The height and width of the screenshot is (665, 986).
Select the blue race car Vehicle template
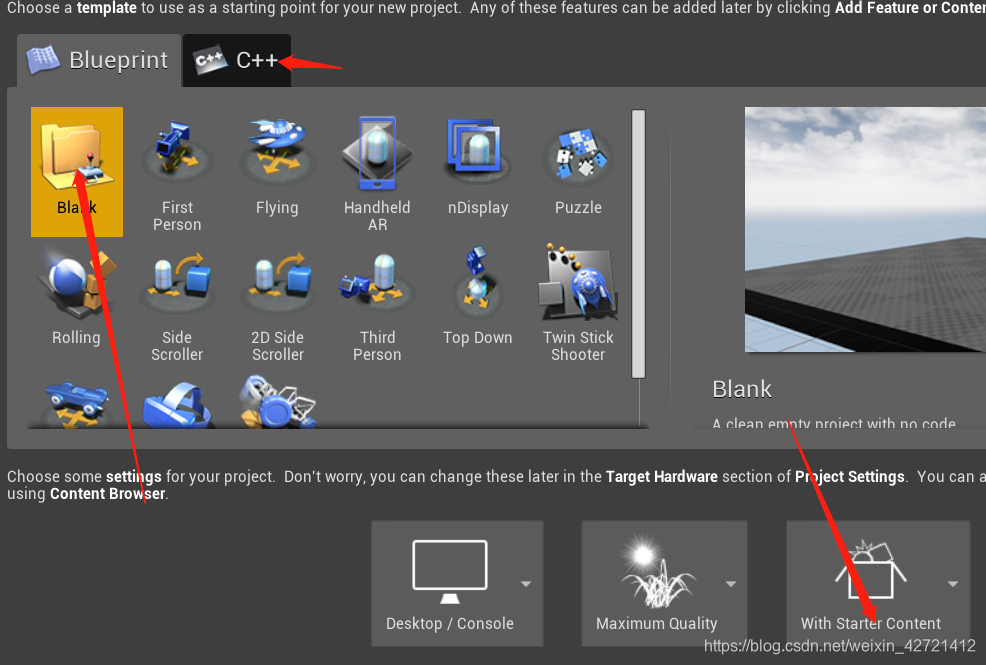(x=77, y=402)
